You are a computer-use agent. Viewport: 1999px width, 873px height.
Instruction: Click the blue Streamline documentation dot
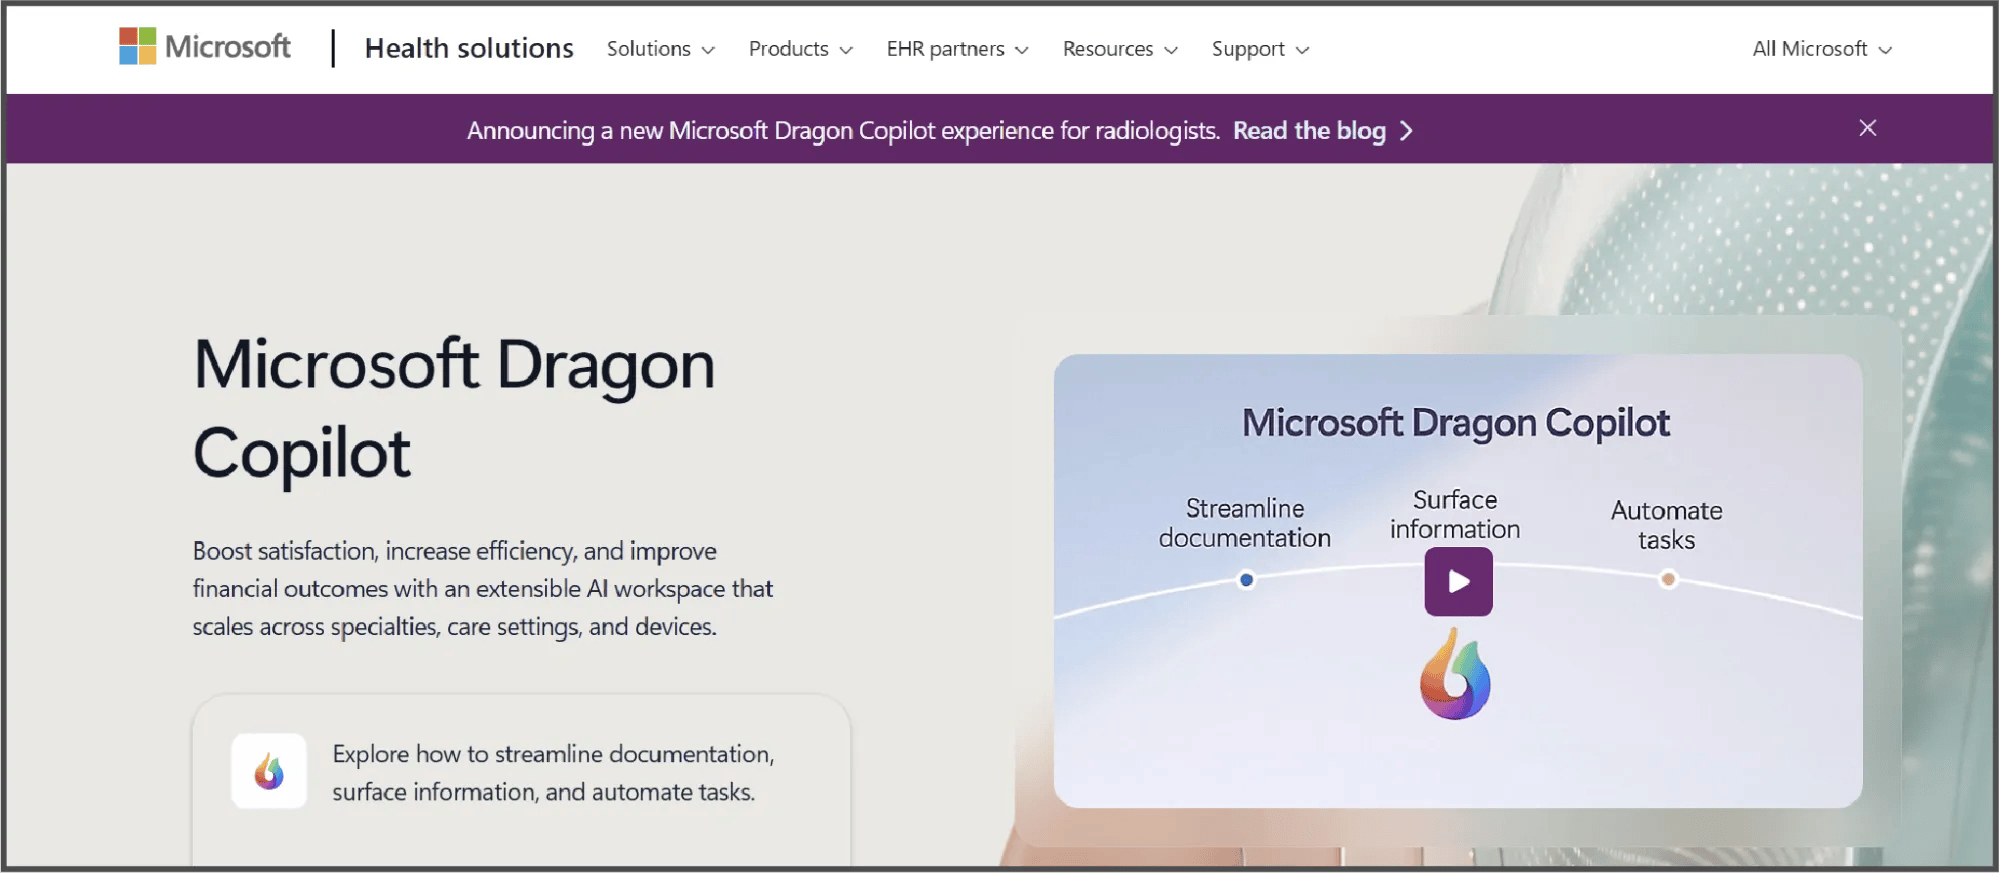pos(1246,579)
